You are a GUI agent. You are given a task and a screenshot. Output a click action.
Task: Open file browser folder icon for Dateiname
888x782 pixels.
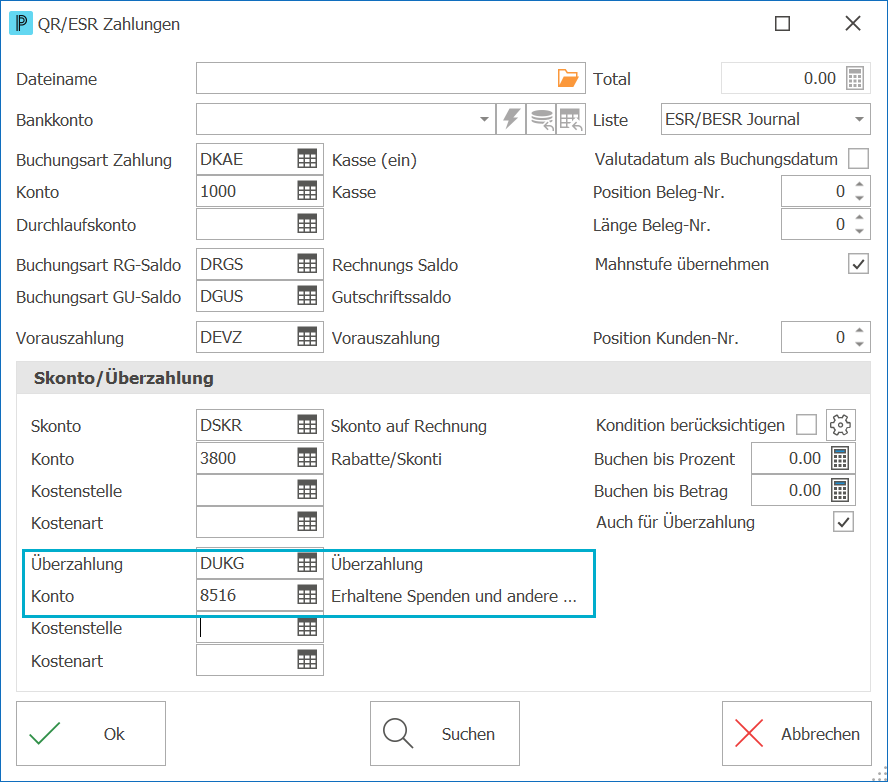567,78
